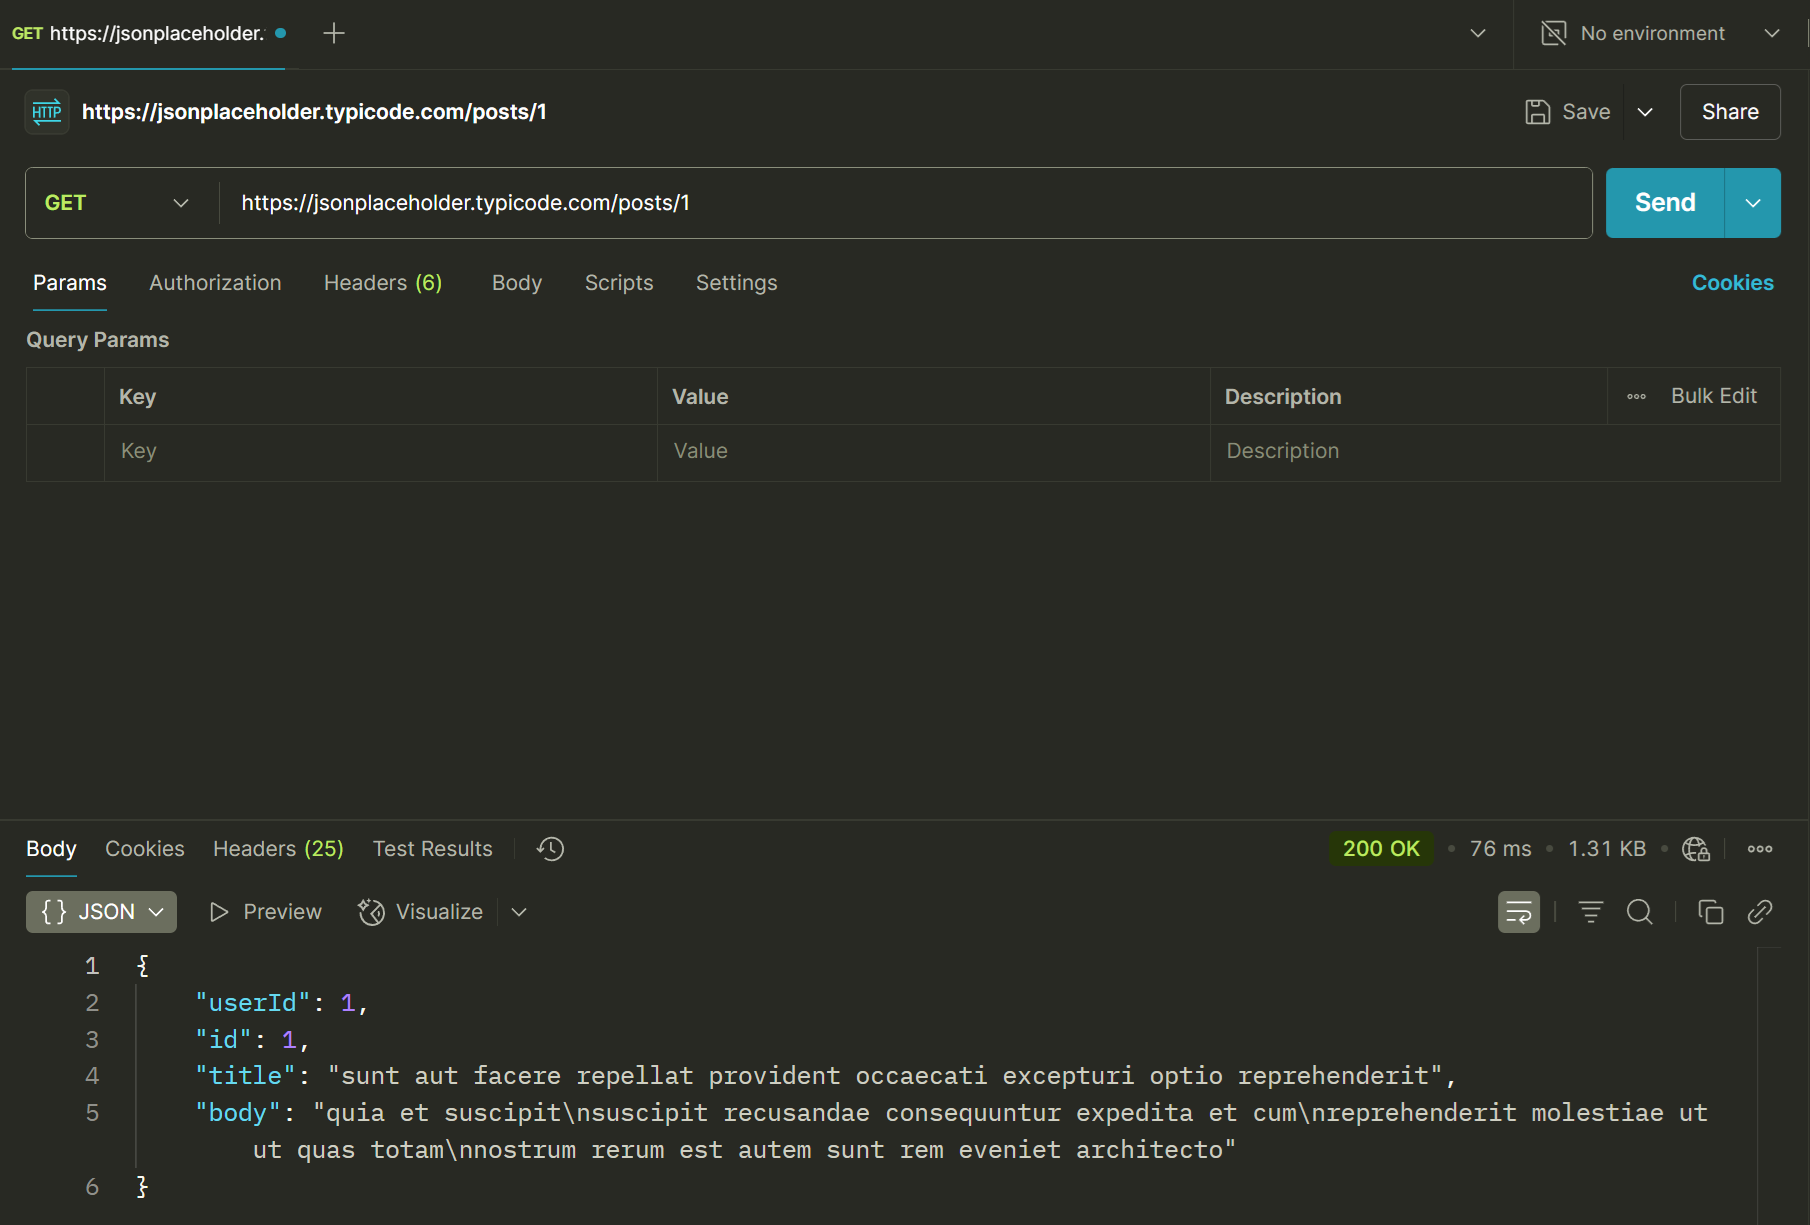Click Save button label

(x=1586, y=112)
